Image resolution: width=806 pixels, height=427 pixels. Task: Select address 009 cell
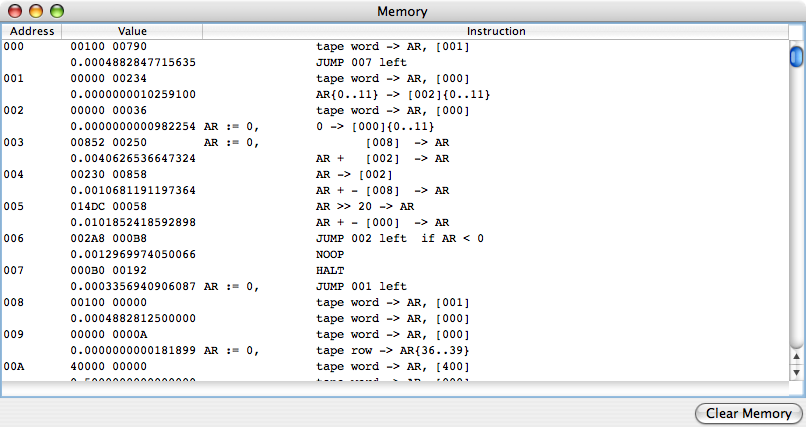tap(13, 334)
